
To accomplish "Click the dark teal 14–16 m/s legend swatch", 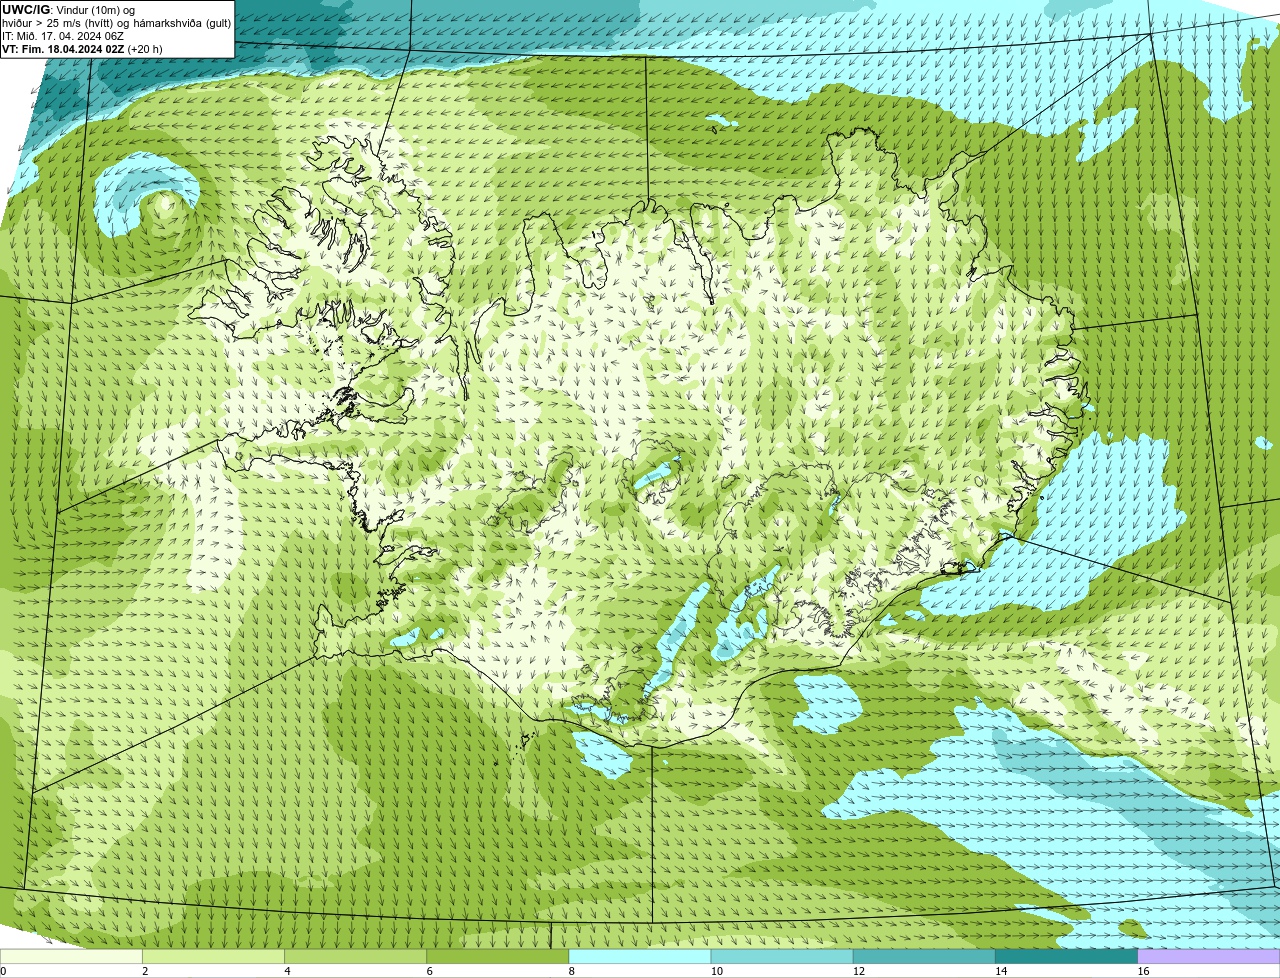I will click(1067, 956).
